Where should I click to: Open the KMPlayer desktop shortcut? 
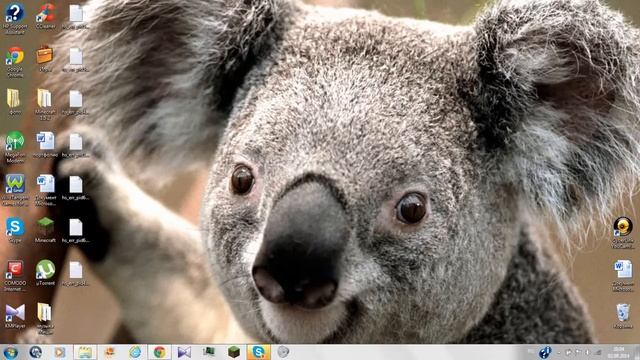tap(15, 316)
